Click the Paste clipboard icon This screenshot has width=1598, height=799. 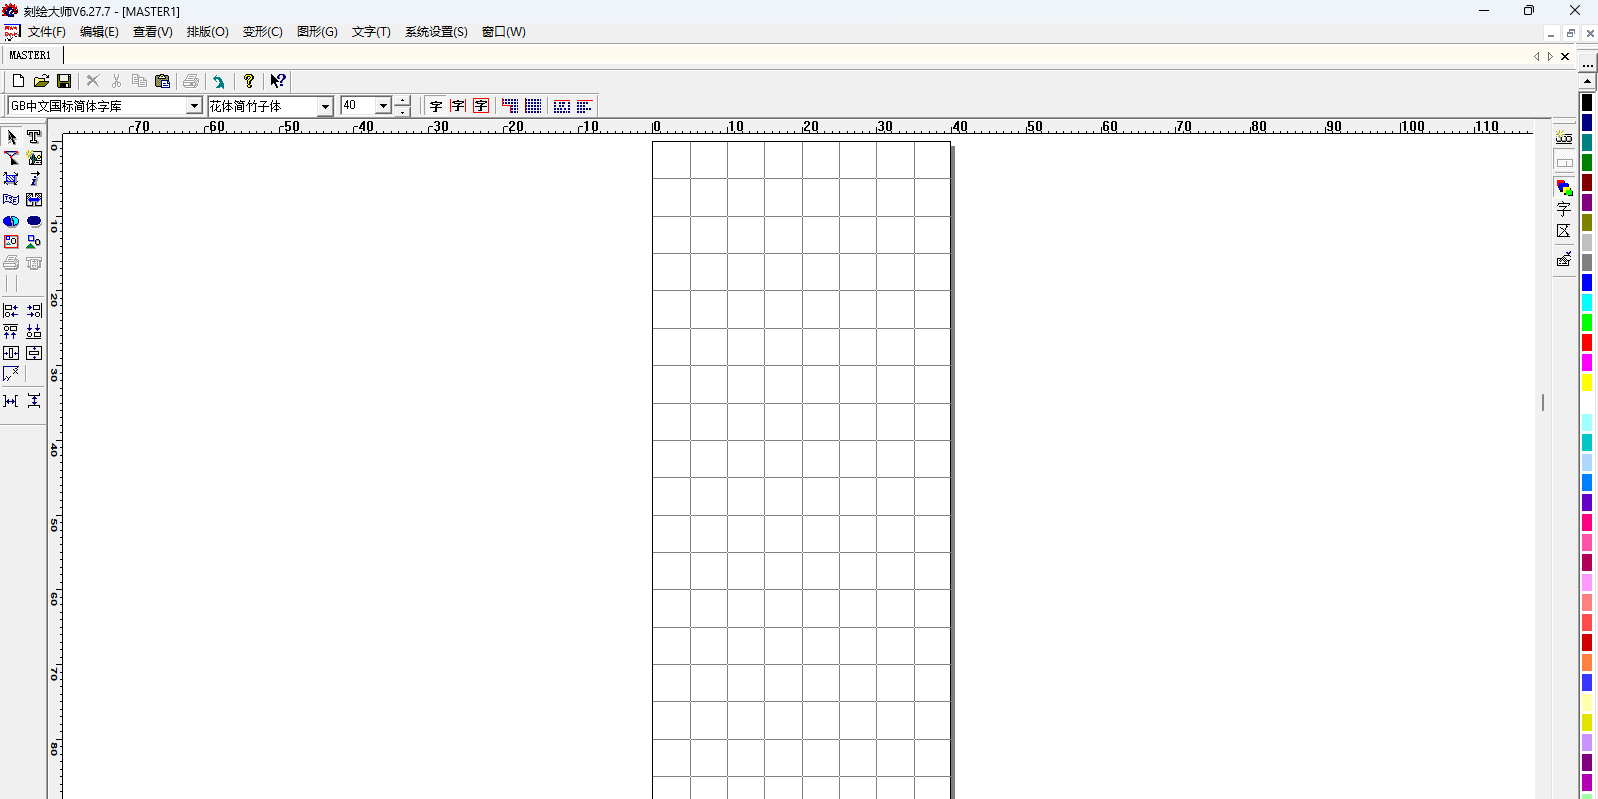163,81
